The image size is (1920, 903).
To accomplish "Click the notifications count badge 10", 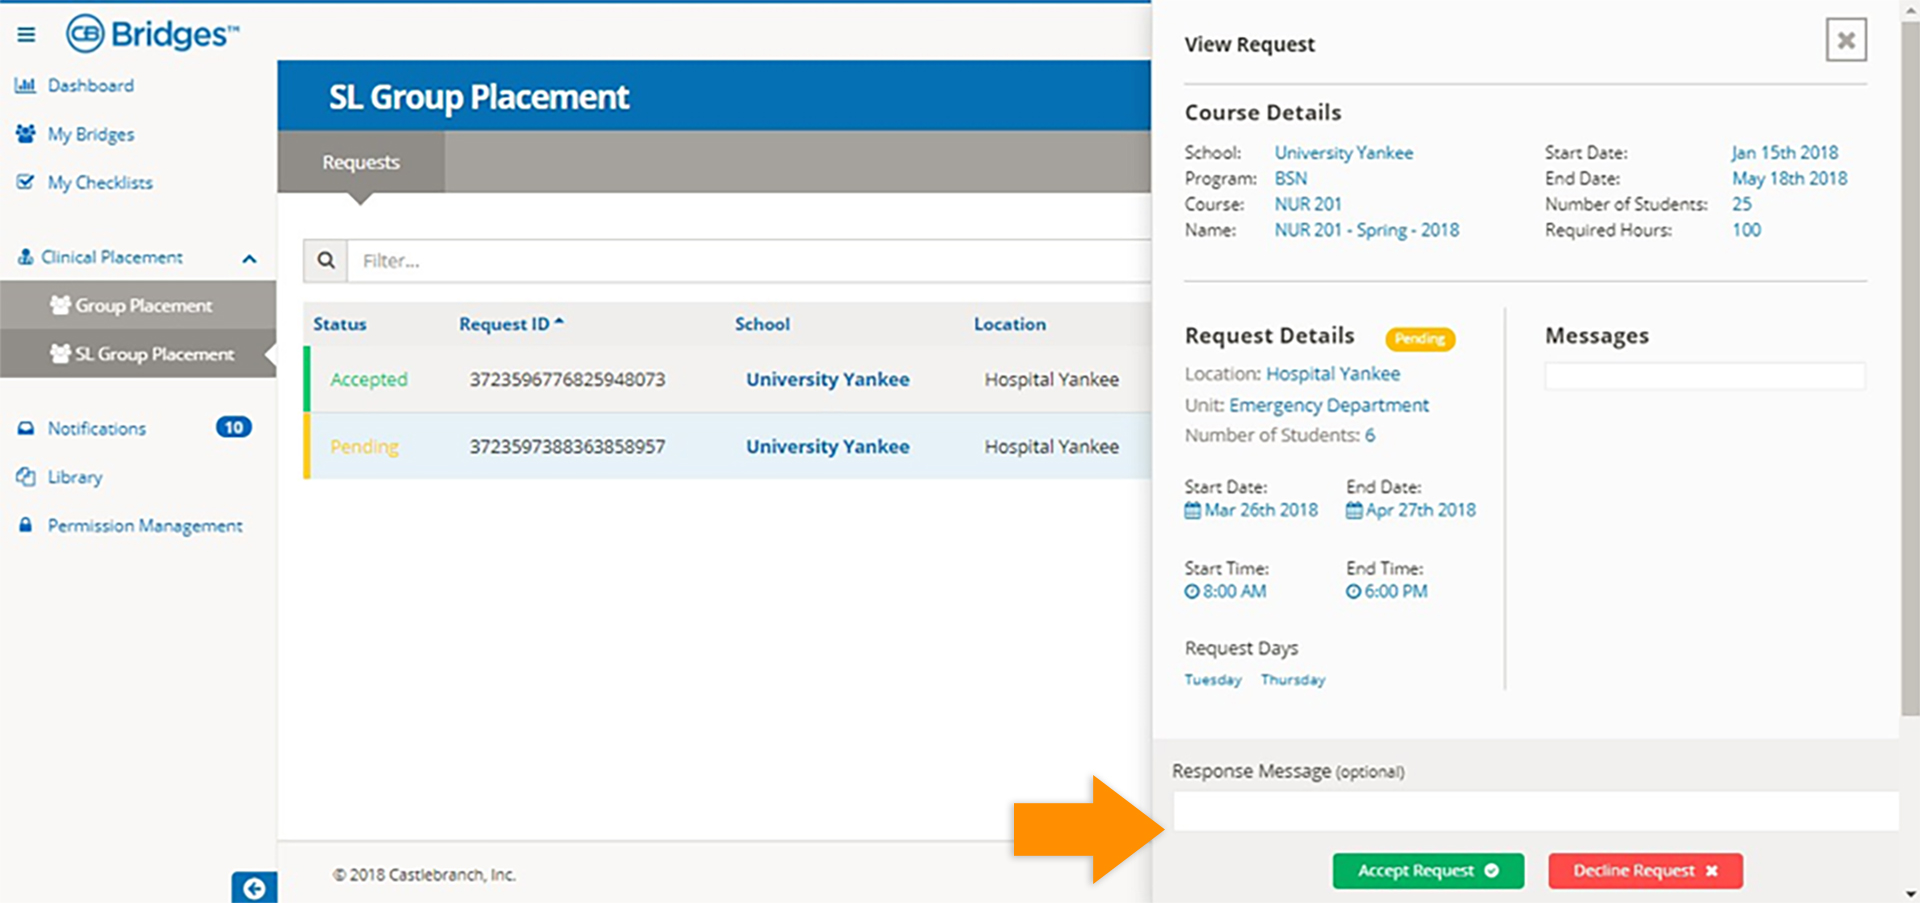I will click(x=234, y=427).
